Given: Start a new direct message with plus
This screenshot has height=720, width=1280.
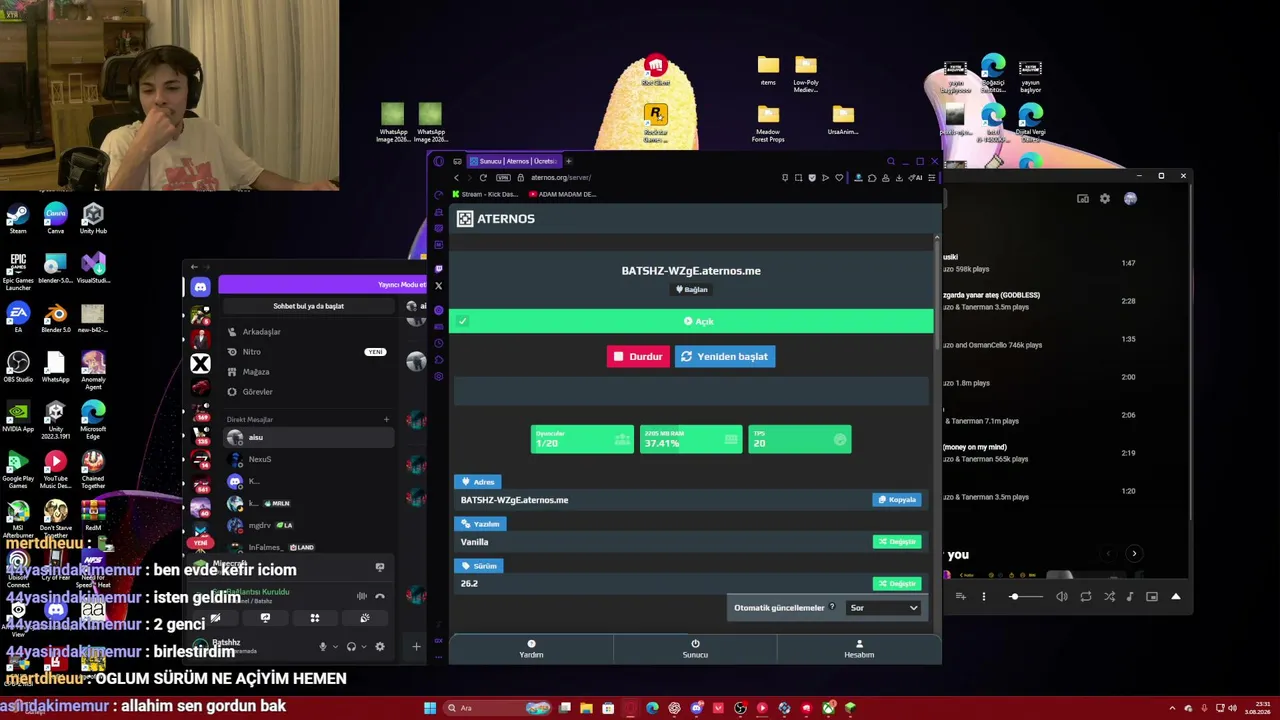Looking at the screenshot, I should coord(386,419).
